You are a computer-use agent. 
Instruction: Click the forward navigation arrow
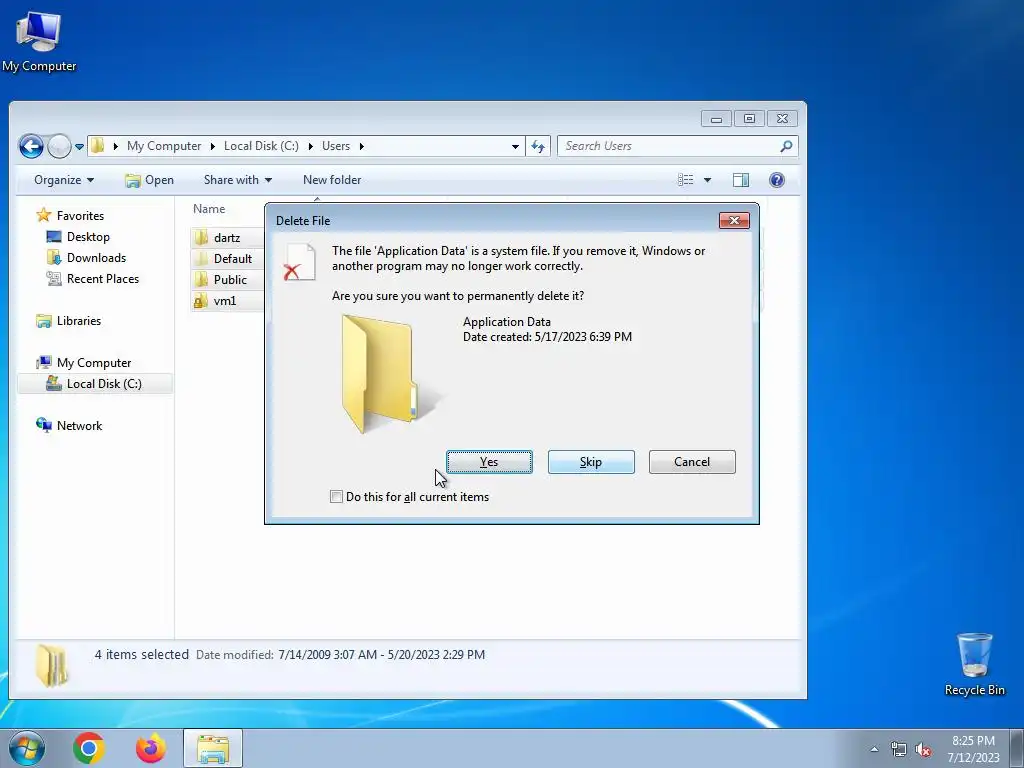pos(59,146)
